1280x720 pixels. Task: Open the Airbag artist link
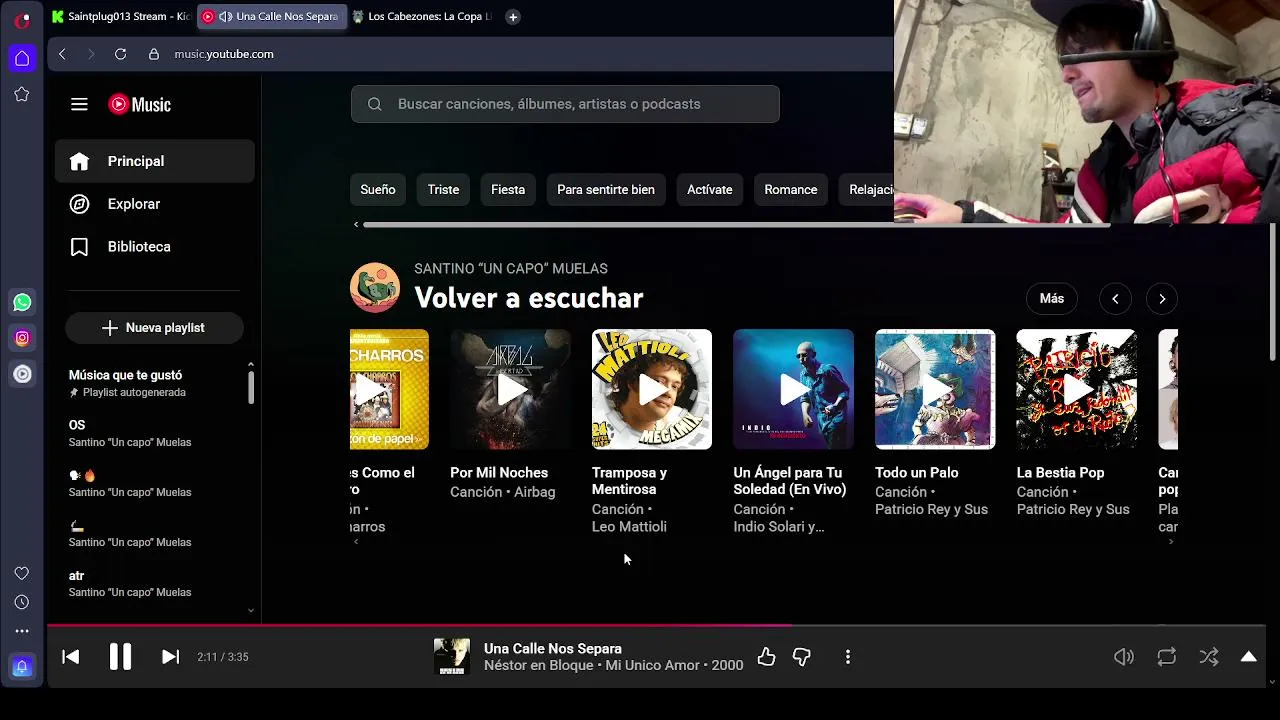[535, 492]
